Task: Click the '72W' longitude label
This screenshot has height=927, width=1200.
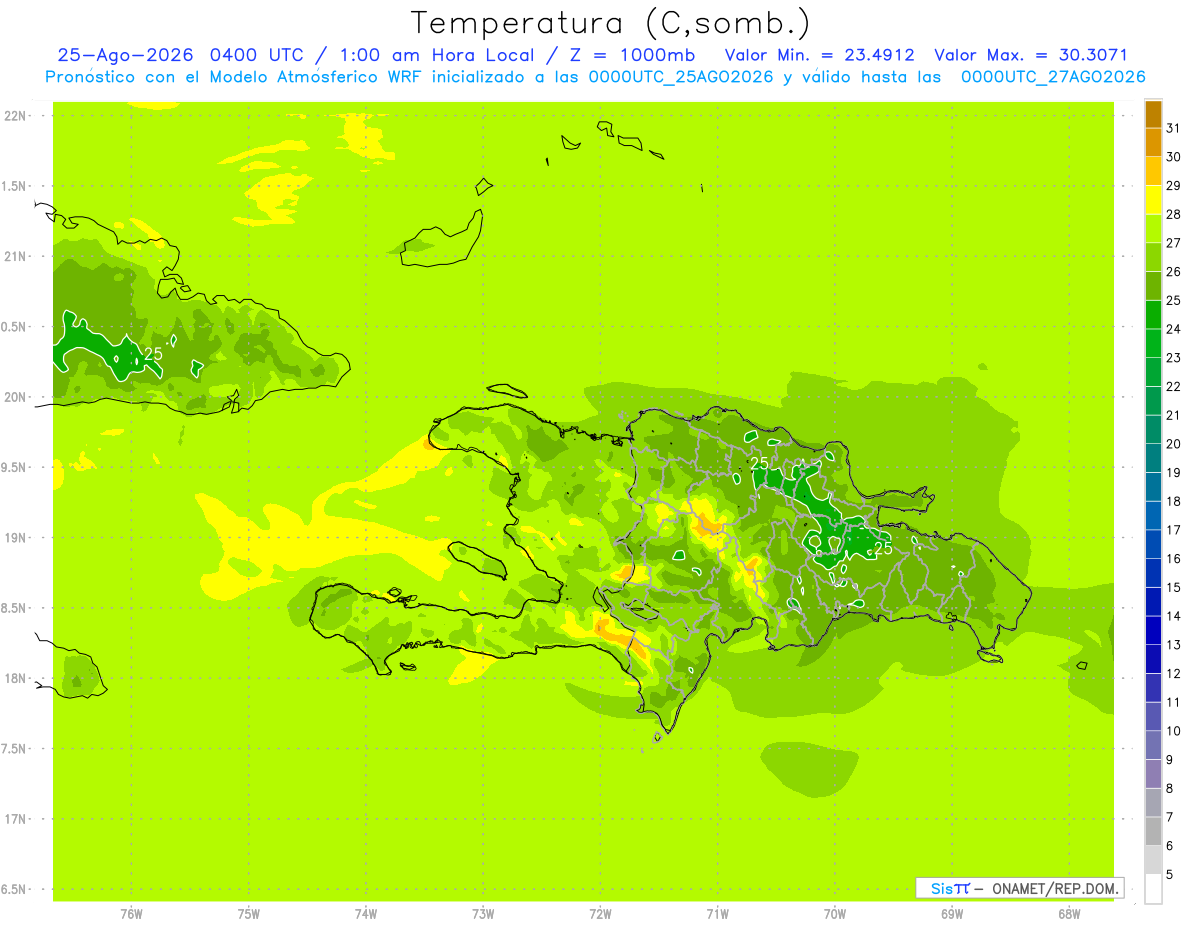Action: tap(600, 914)
